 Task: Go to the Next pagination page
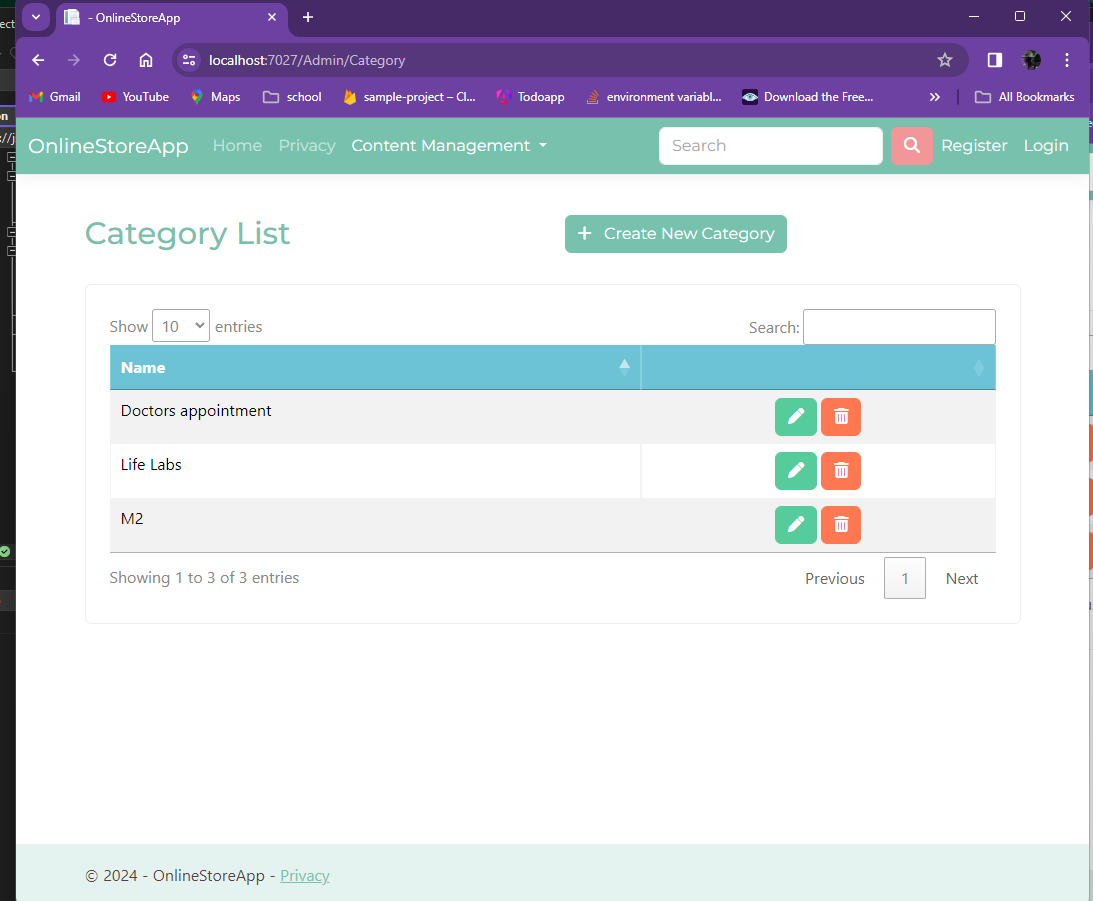[961, 579]
